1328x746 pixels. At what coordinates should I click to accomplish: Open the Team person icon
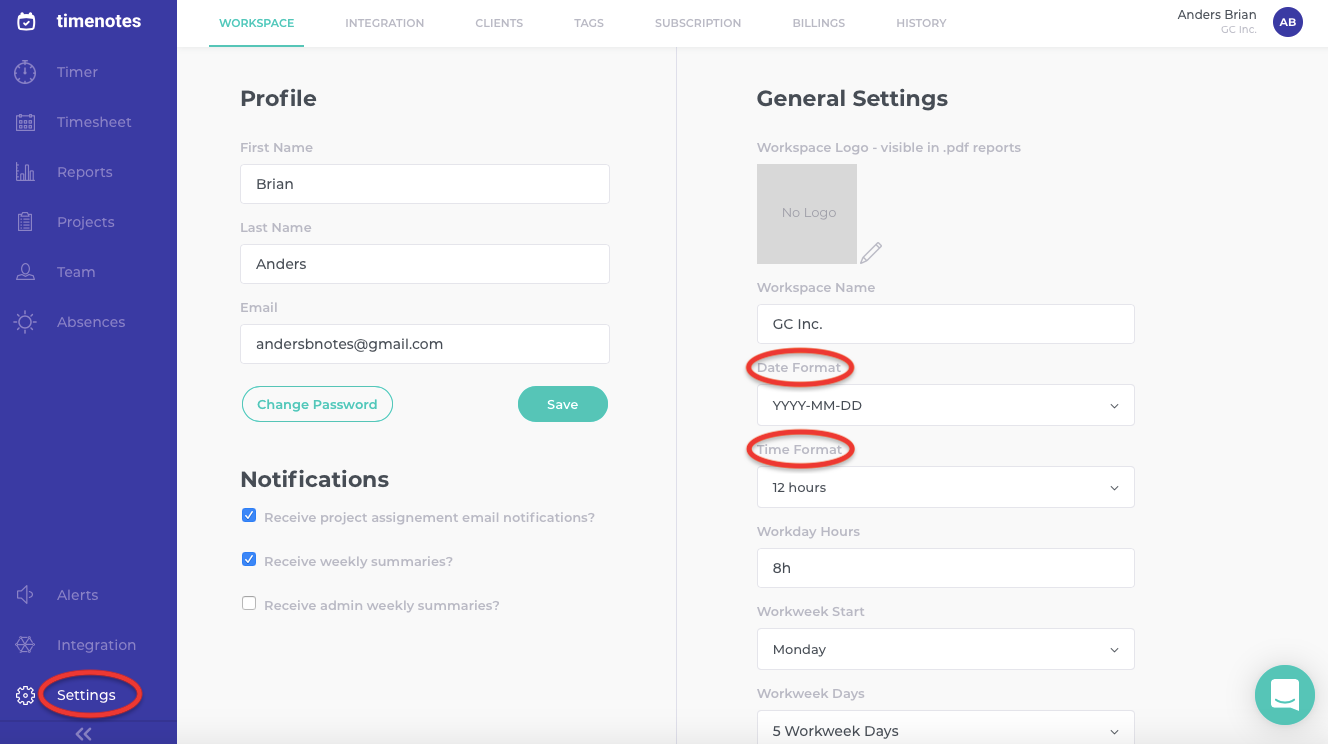25,272
